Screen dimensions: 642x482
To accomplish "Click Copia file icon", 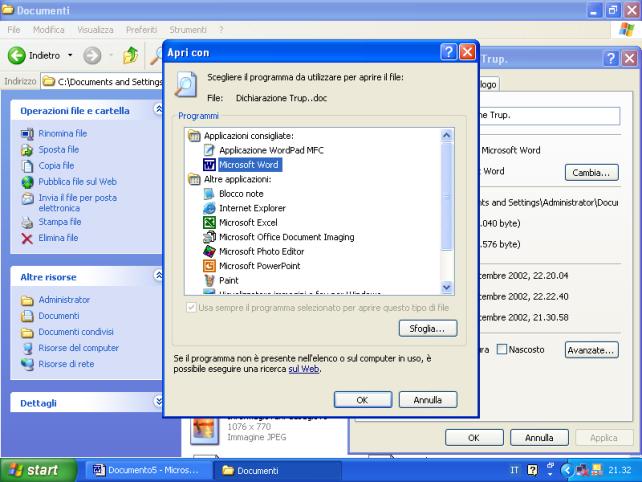I will pos(27,166).
